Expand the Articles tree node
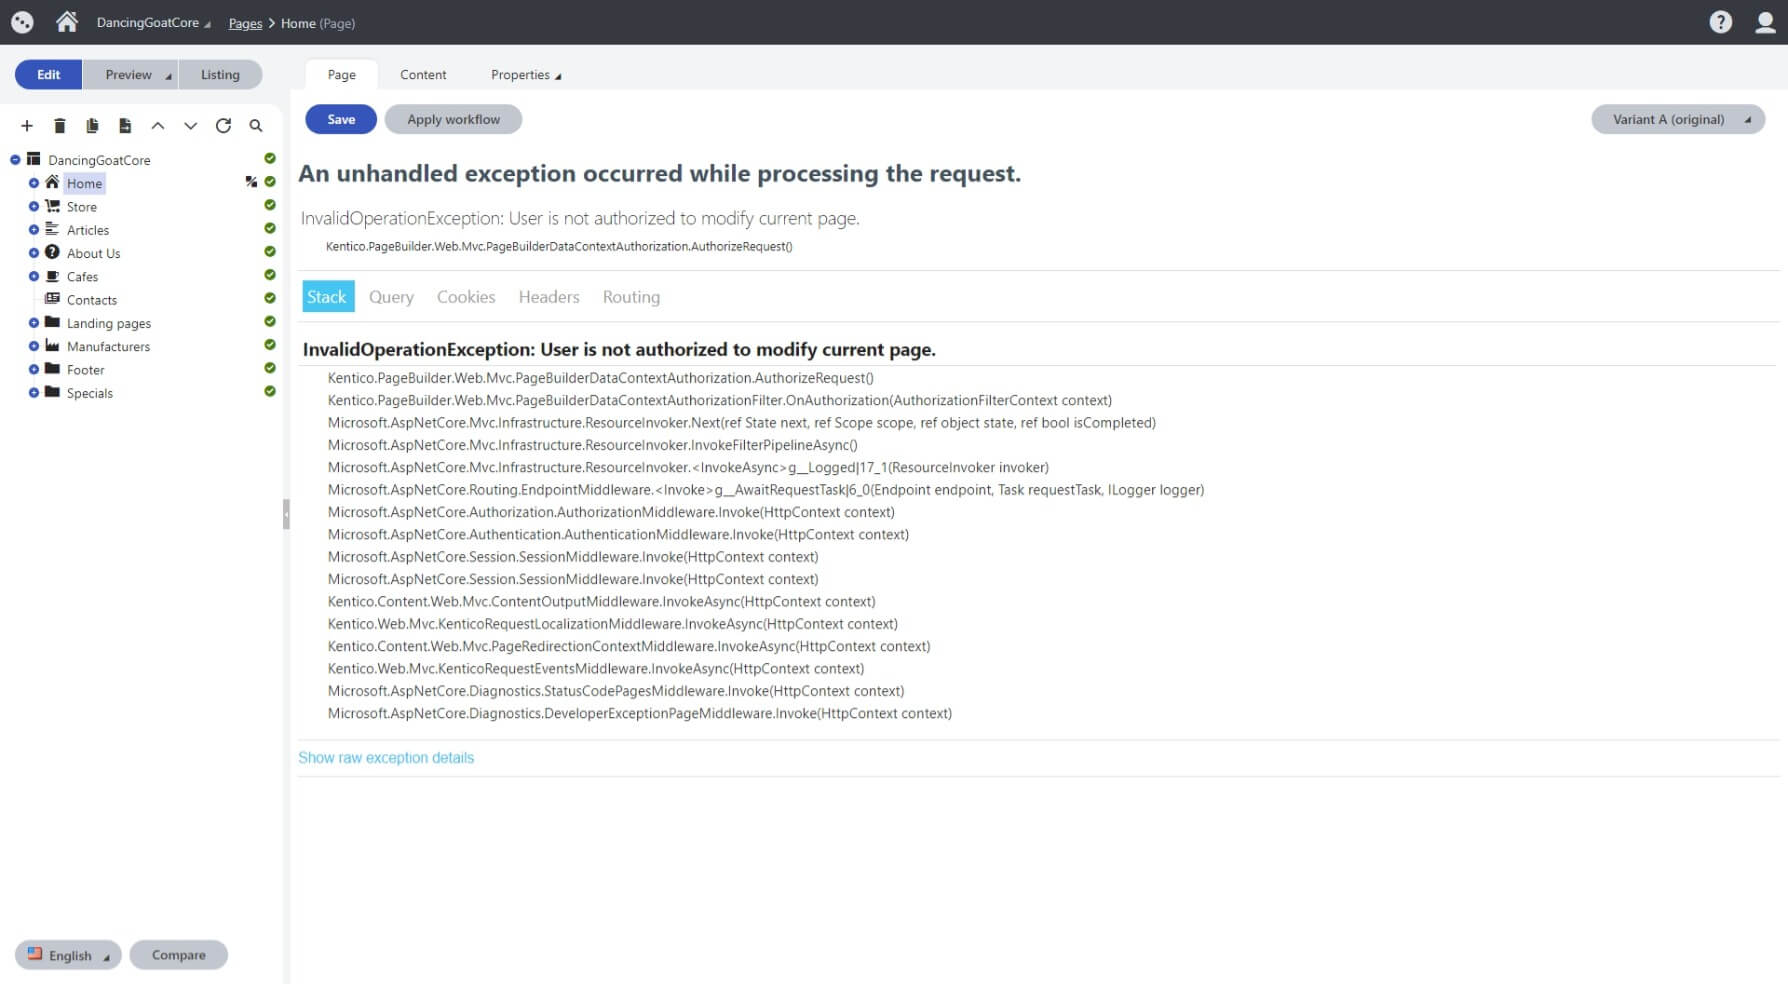Image resolution: width=1788 pixels, height=984 pixels. tap(34, 230)
